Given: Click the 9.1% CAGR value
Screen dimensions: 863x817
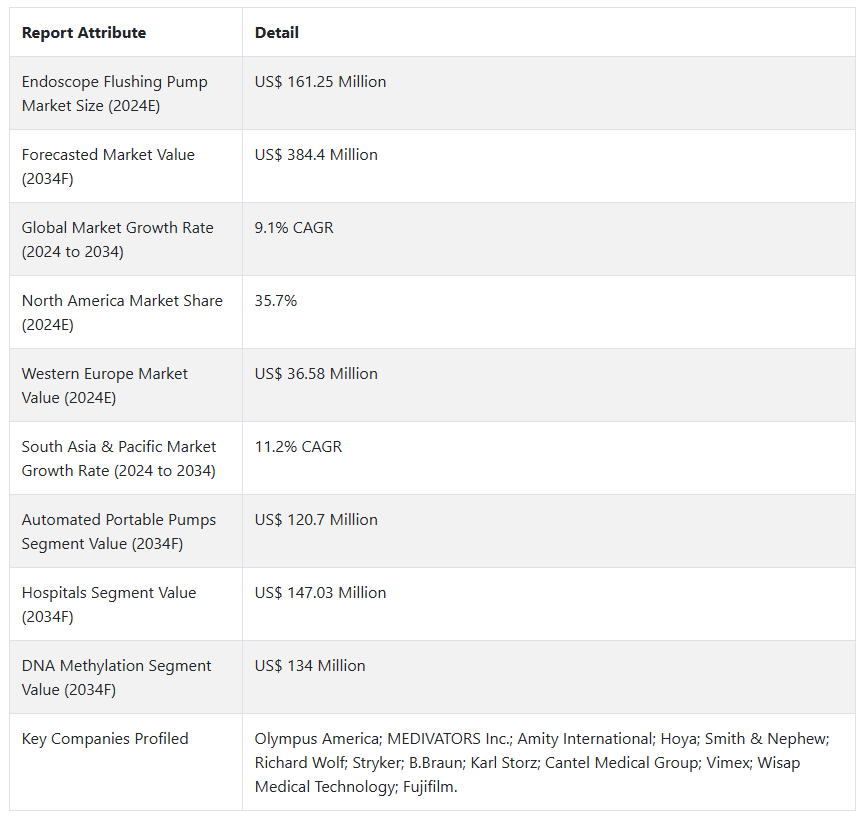Looking at the screenshot, I should click(294, 228).
